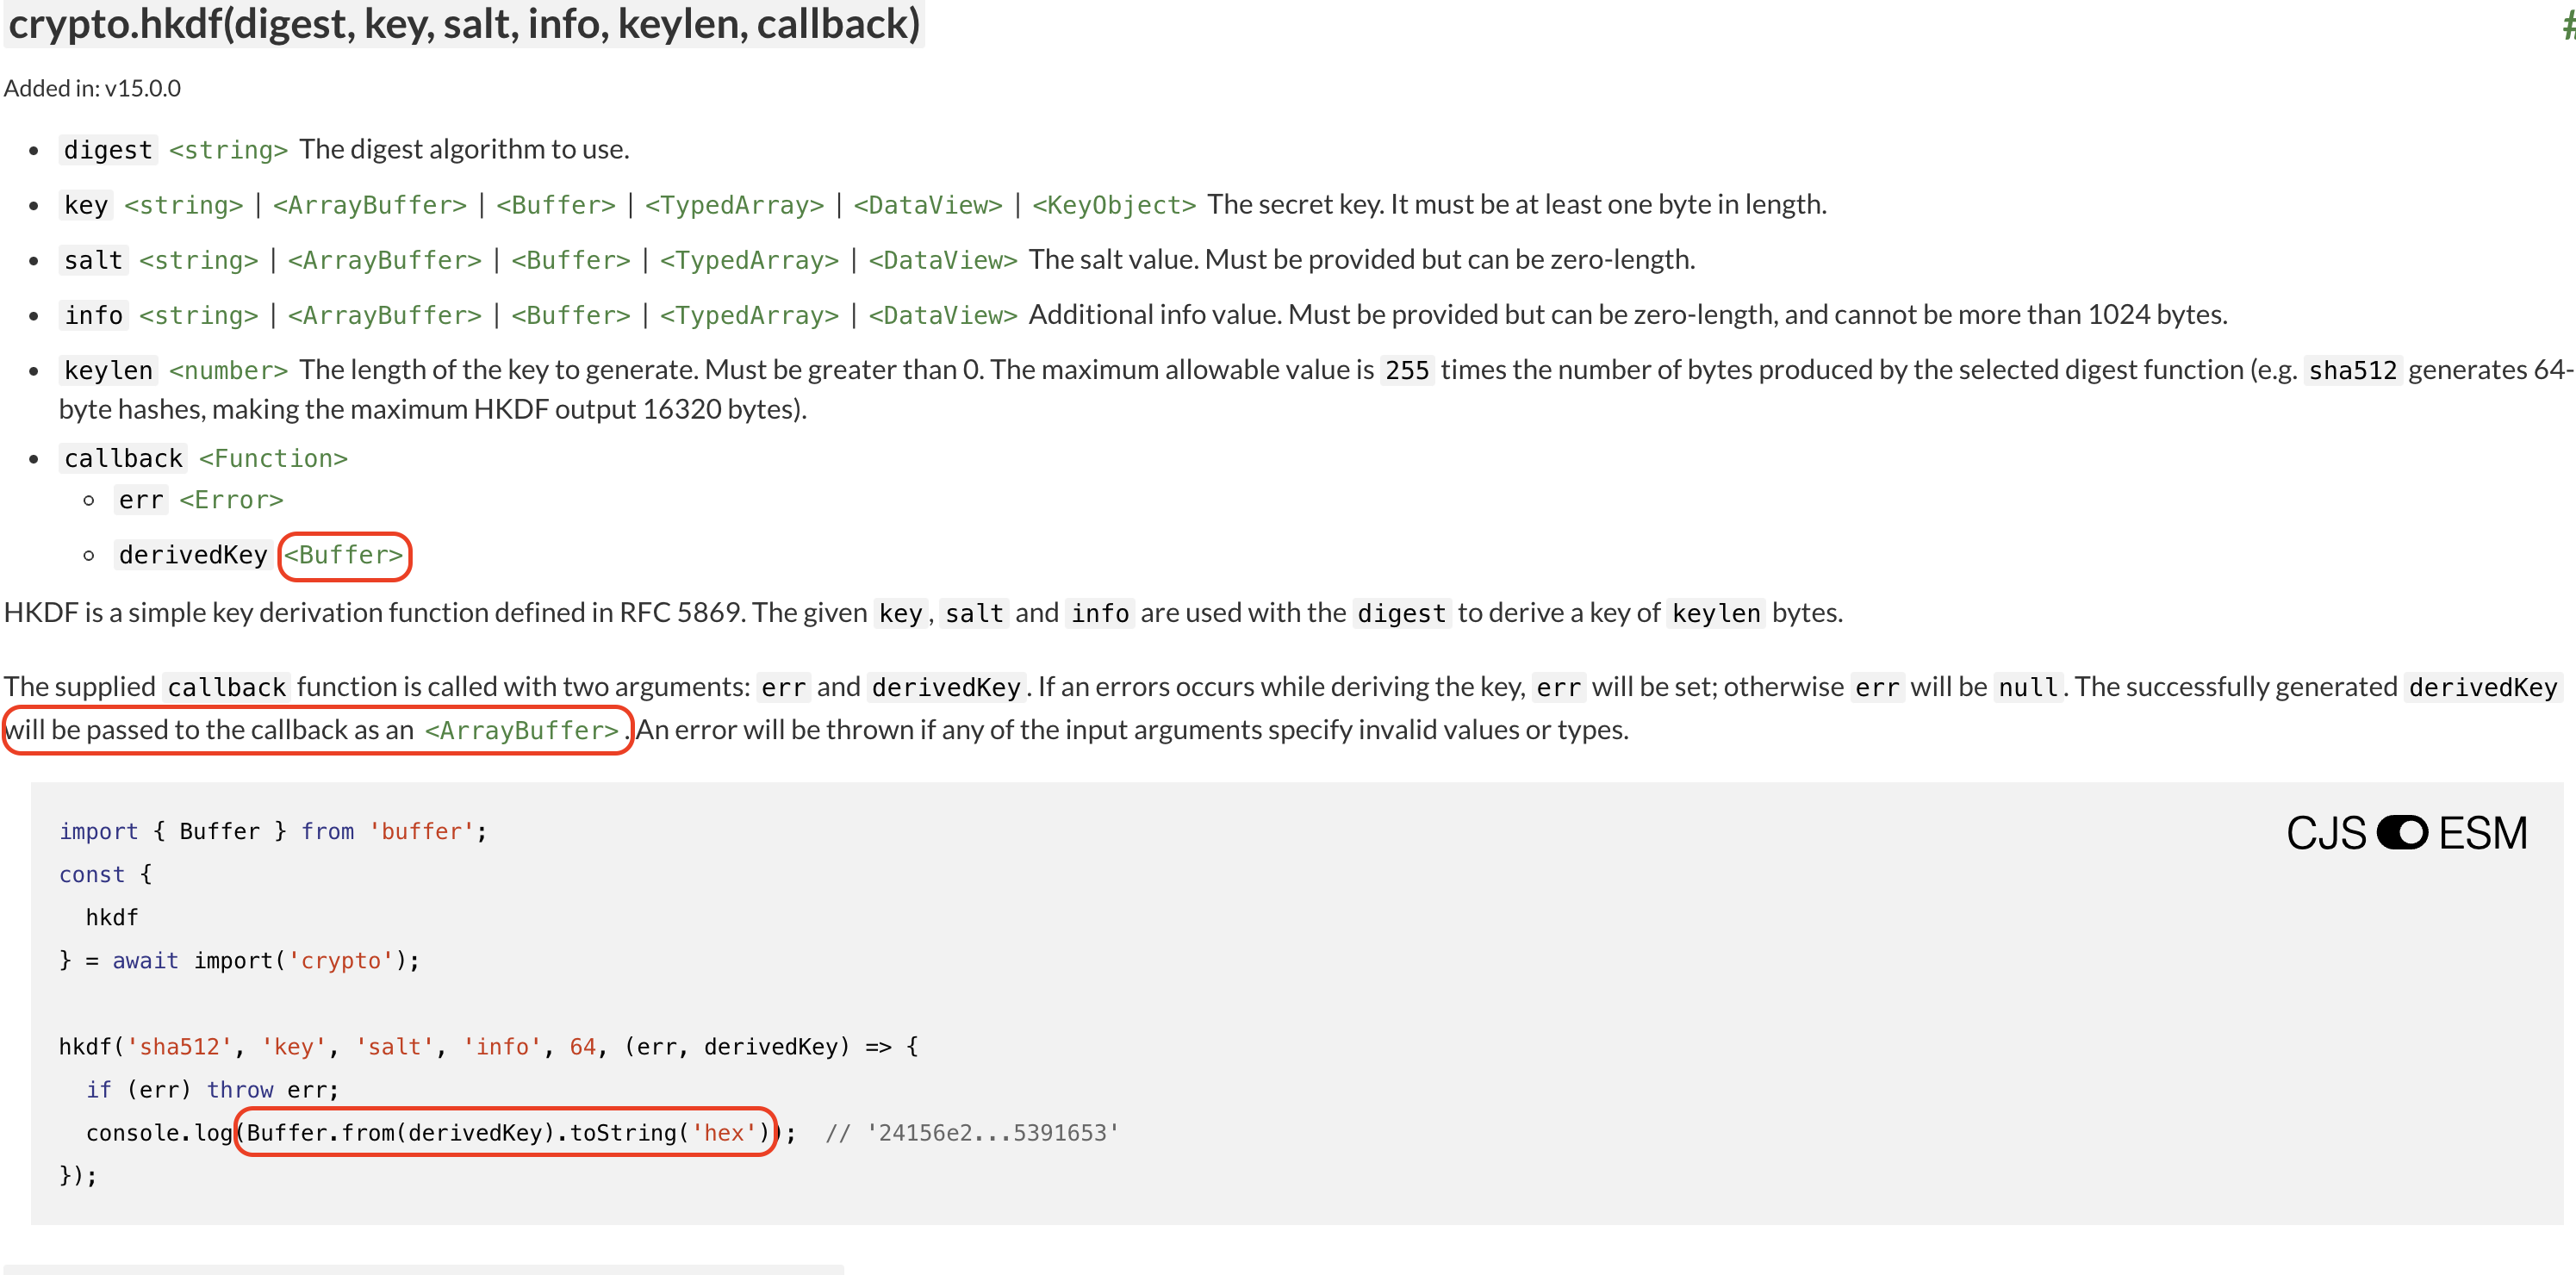The image size is (2576, 1275).
Task: Click the <TypedArray> link on info line
Action: click(749, 315)
